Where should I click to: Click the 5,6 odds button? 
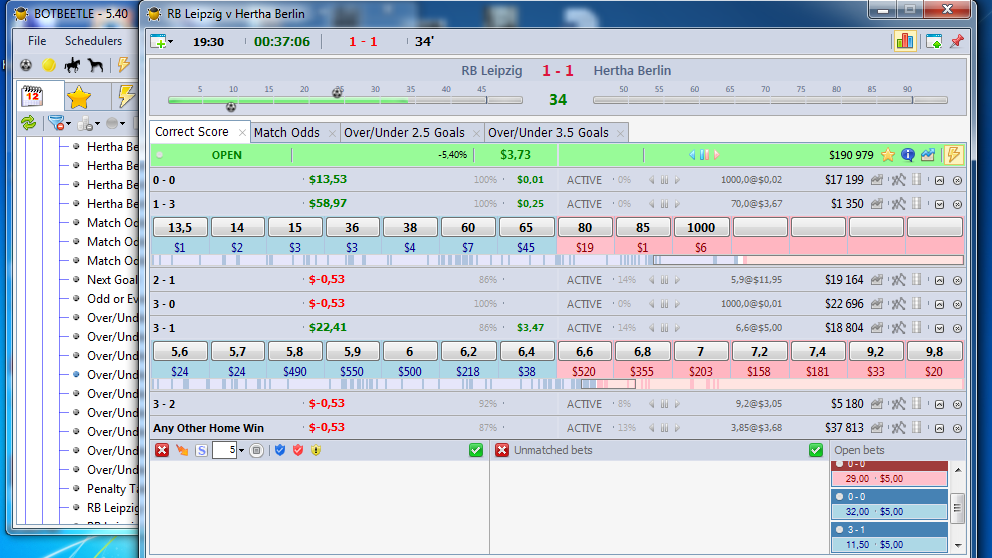point(180,351)
